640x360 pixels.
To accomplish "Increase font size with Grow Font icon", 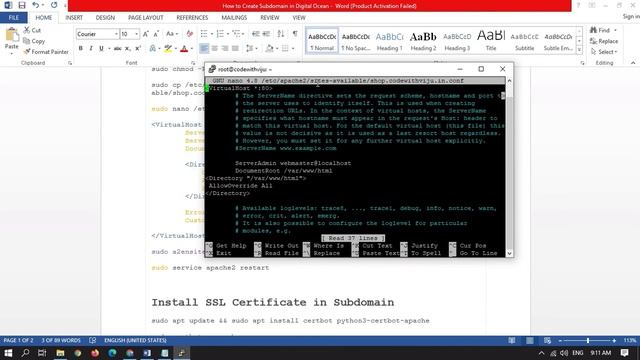I will coord(146,34).
